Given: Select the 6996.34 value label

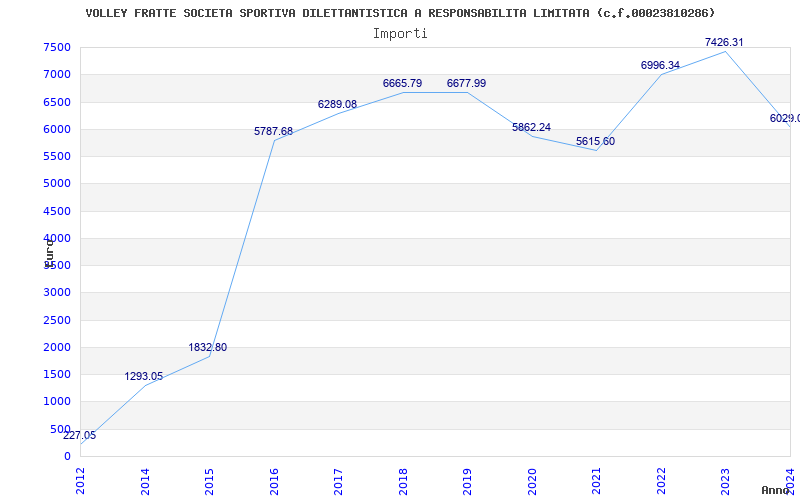Looking at the screenshot, I should click(x=660, y=65).
